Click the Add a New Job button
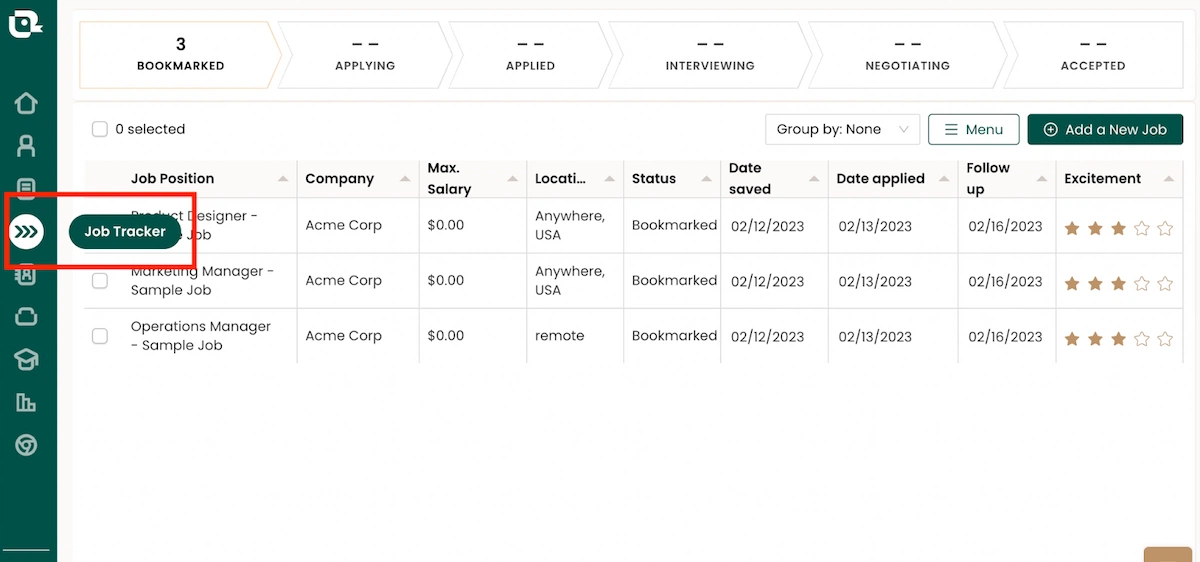Image resolution: width=1200 pixels, height=562 pixels. coord(1105,129)
